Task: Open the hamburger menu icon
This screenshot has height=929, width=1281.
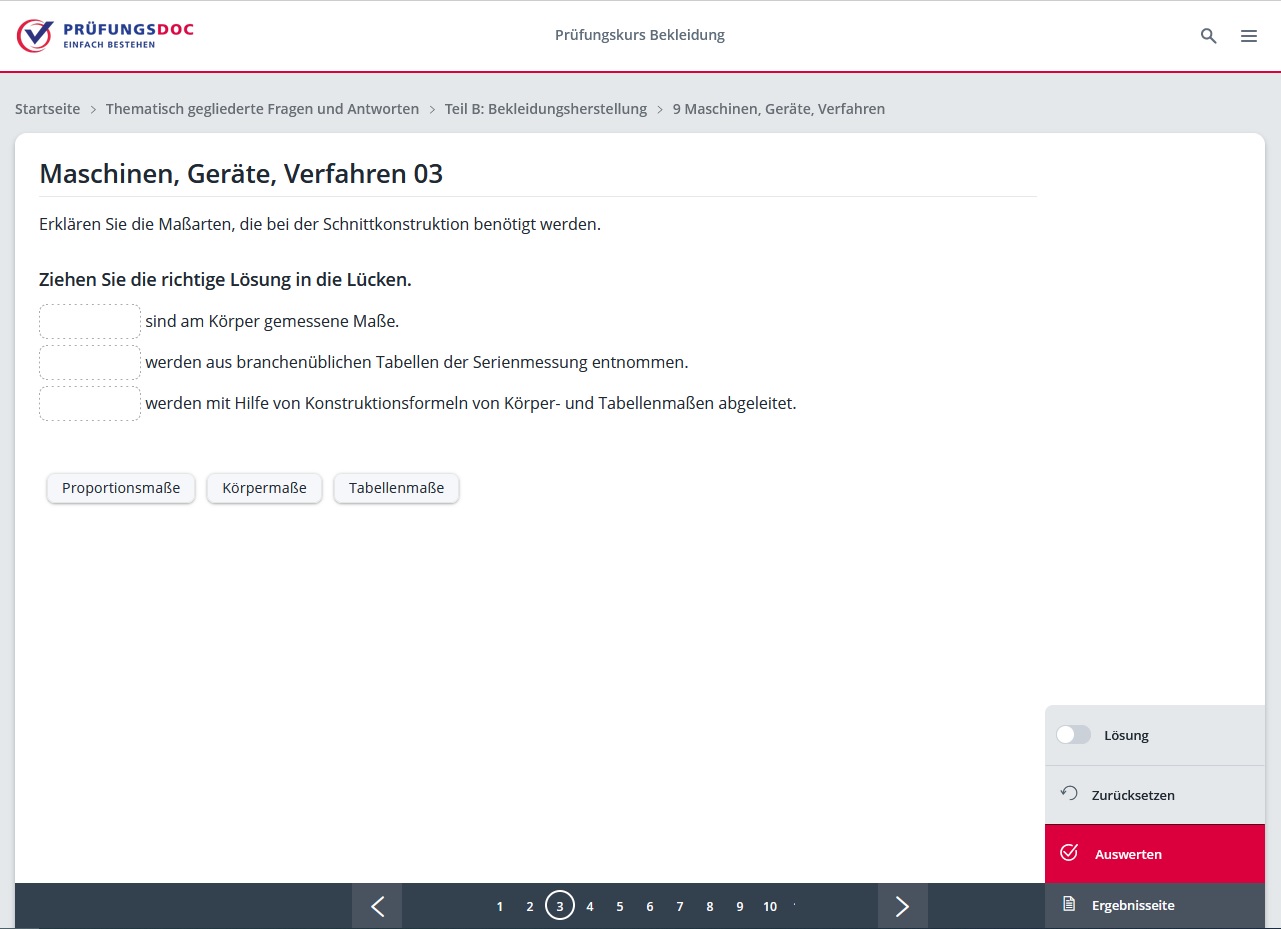Action: click(x=1249, y=36)
